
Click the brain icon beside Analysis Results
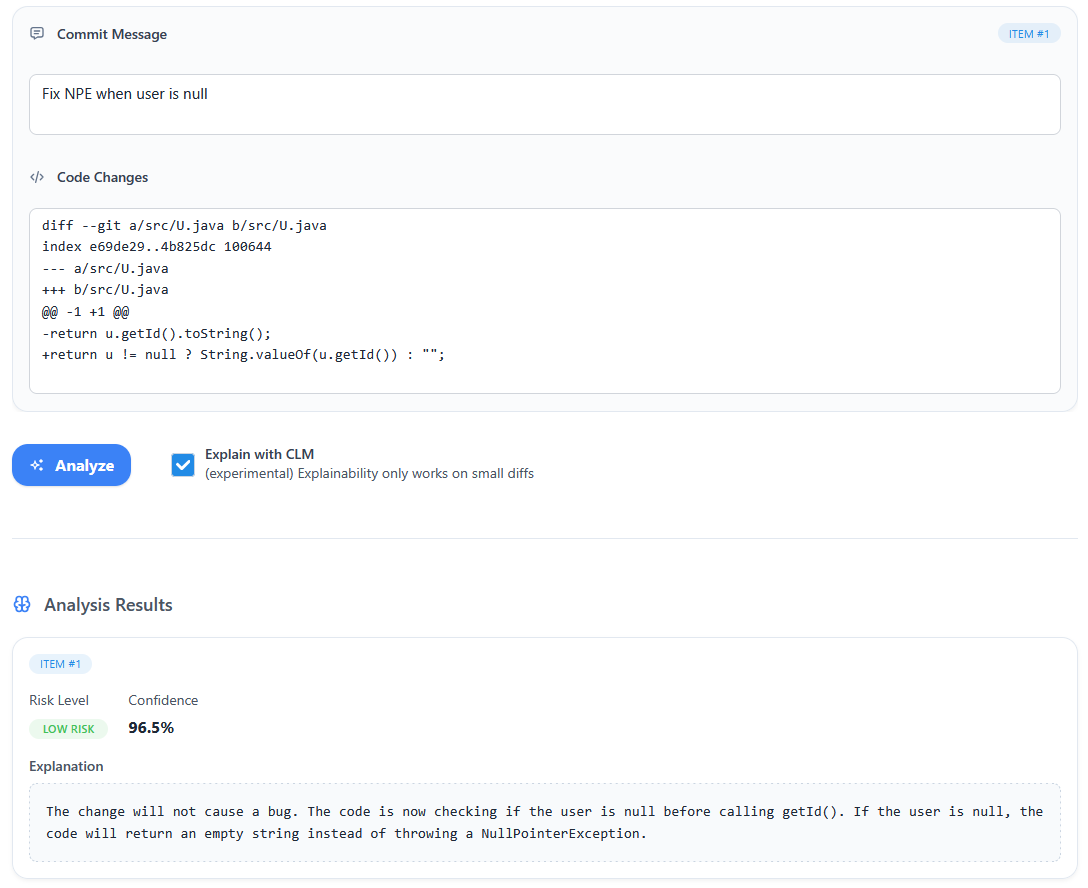[x=22, y=605]
